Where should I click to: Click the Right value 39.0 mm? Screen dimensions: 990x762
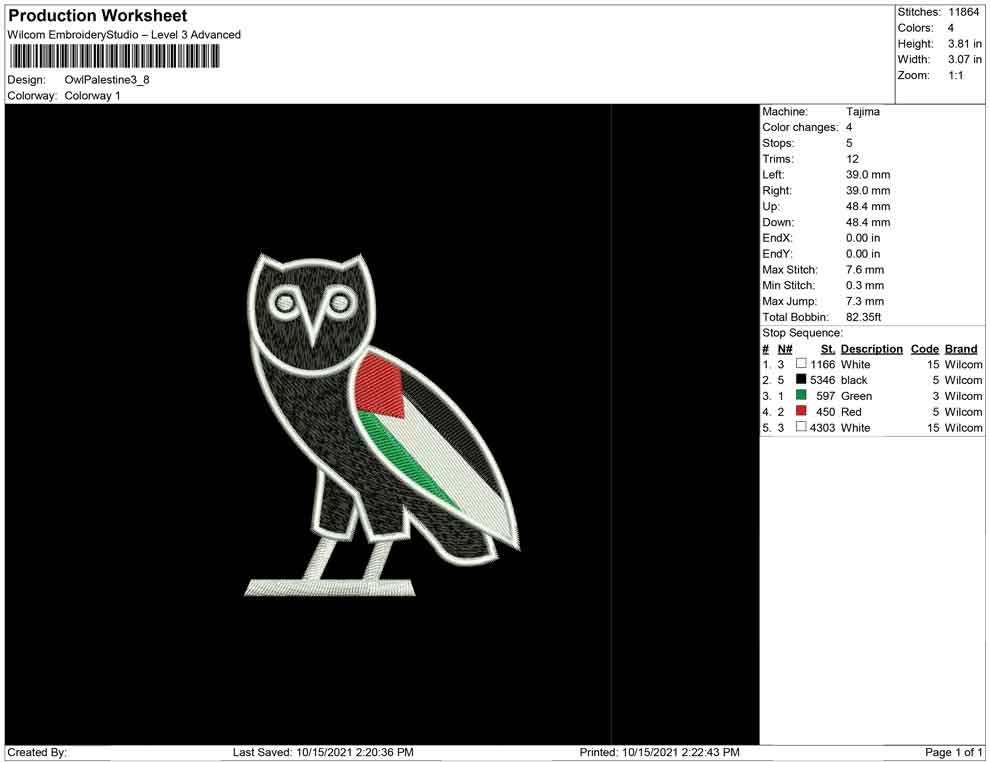pyautogui.click(x=868, y=190)
